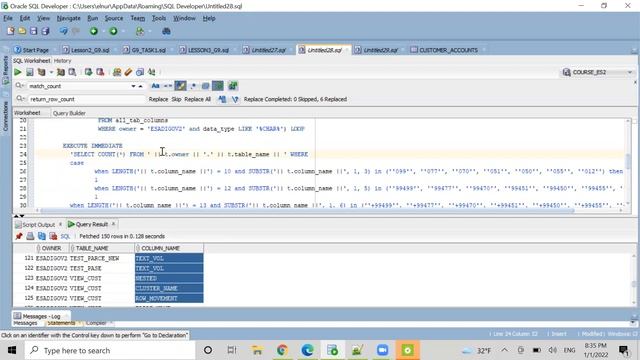Click the Explain Plan icon
Image resolution: width=640 pixels, height=360 pixels.
41,72
